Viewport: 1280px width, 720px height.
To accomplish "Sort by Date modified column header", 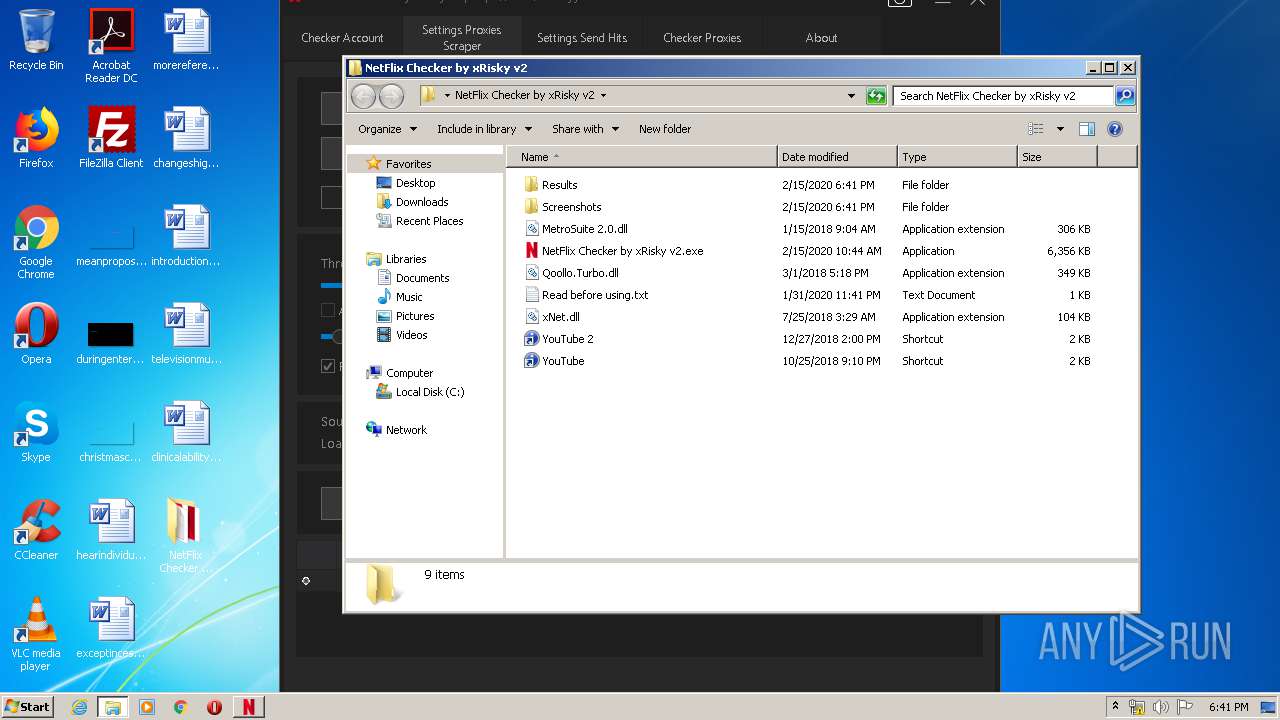I will tap(837, 157).
